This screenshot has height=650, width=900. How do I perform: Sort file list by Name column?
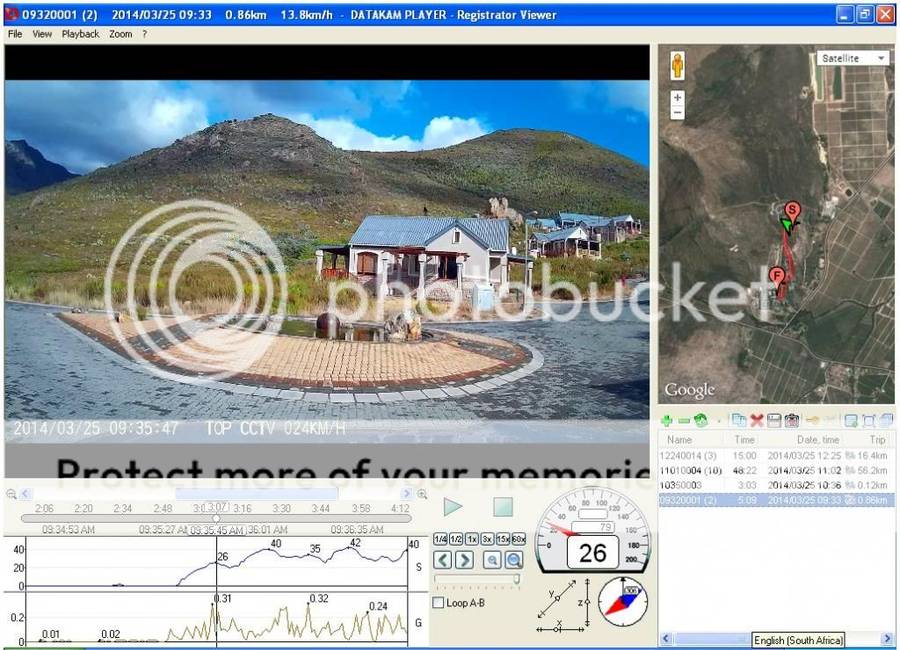tap(679, 440)
